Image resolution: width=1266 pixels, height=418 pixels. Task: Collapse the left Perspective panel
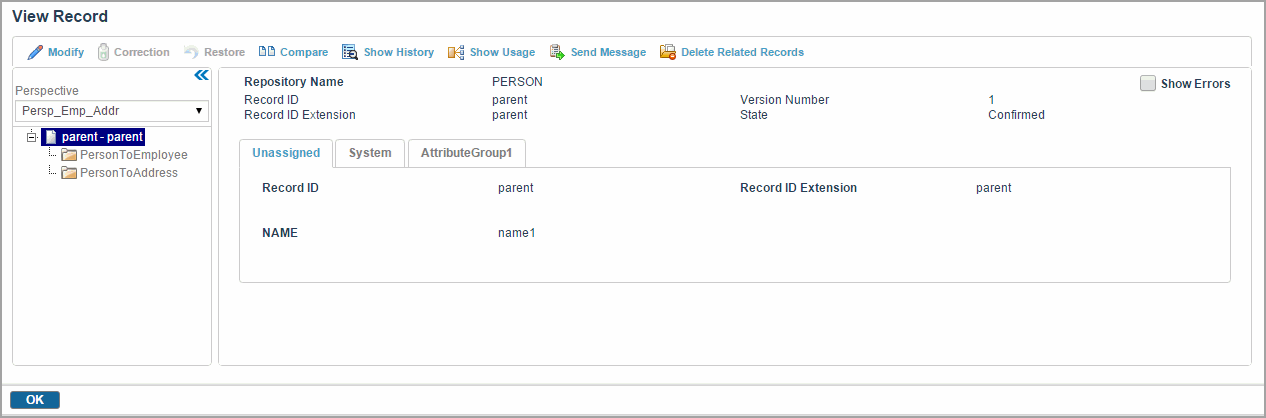click(200, 75)
